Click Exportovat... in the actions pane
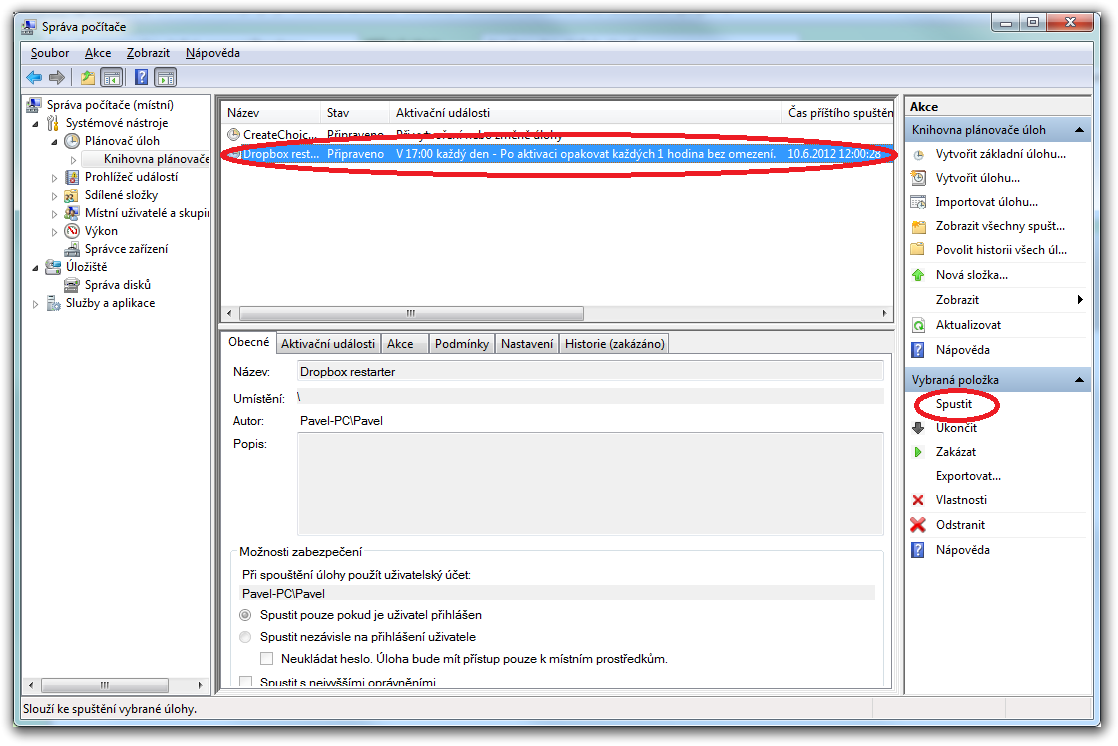The height and width of the screenshot is (746, 1118). point(968,476)
